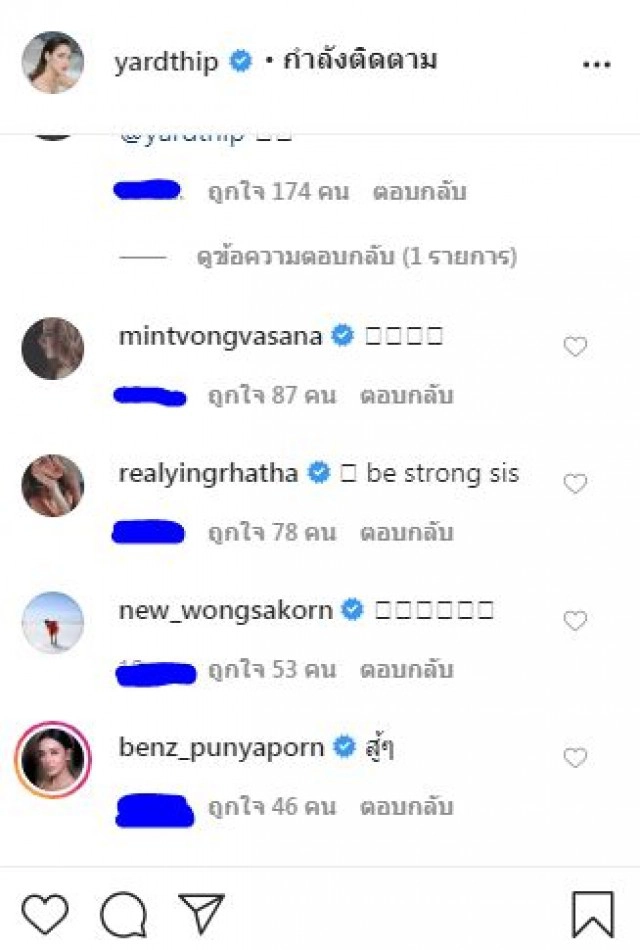Open benz_punyaporn's profile thumbnail

point(52,757)
